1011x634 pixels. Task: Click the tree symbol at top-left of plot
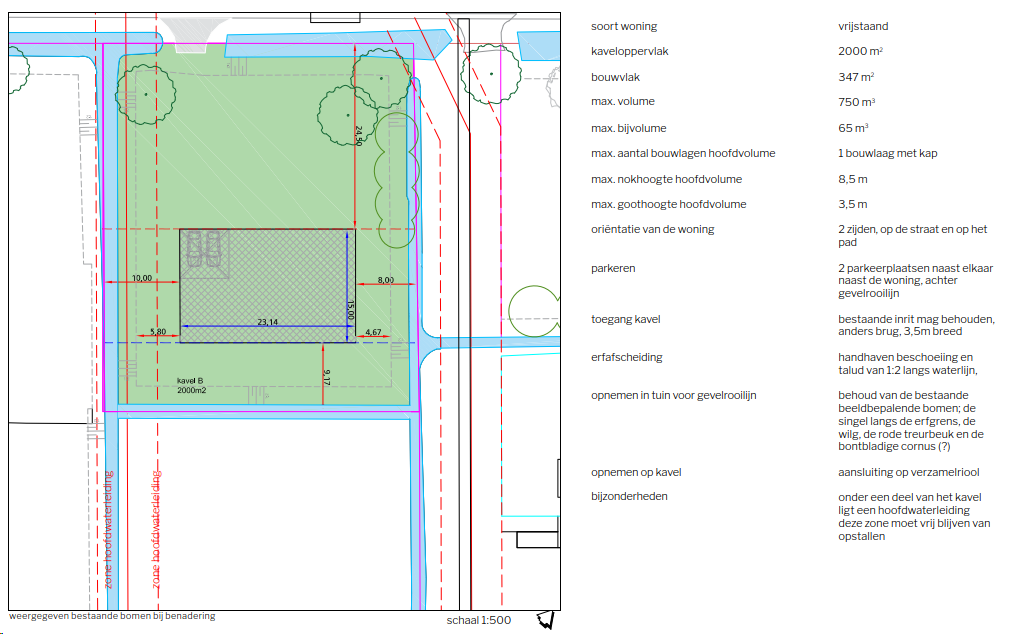[146, 94]
